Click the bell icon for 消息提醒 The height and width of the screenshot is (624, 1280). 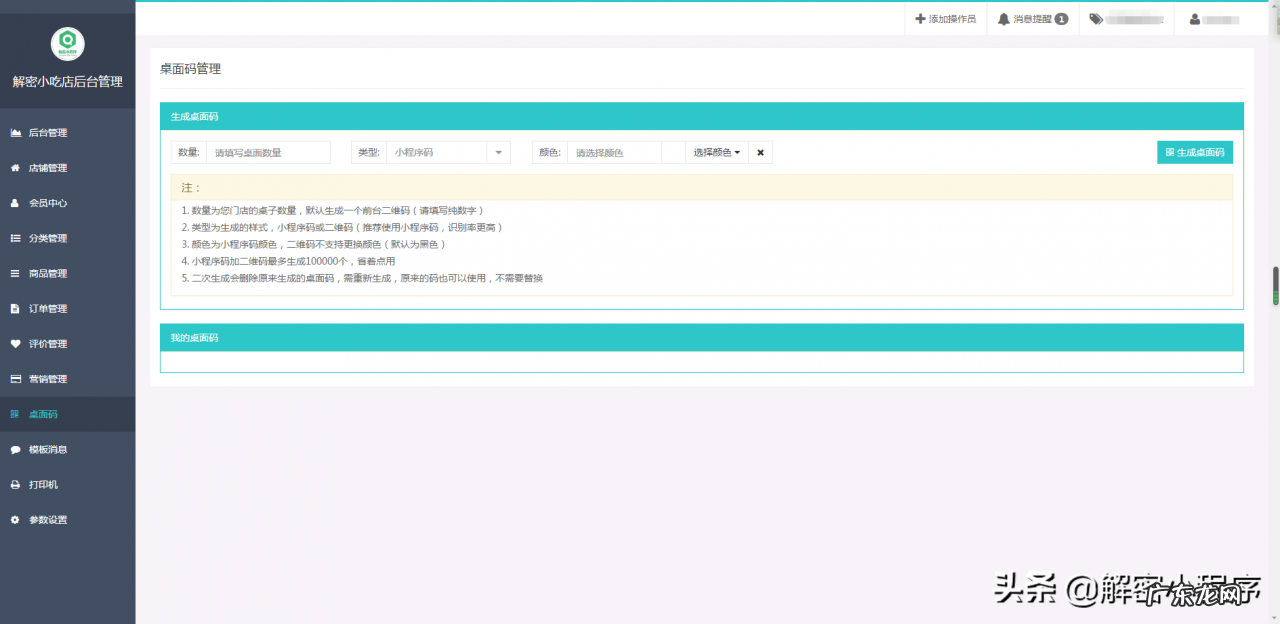point(1003,19)
